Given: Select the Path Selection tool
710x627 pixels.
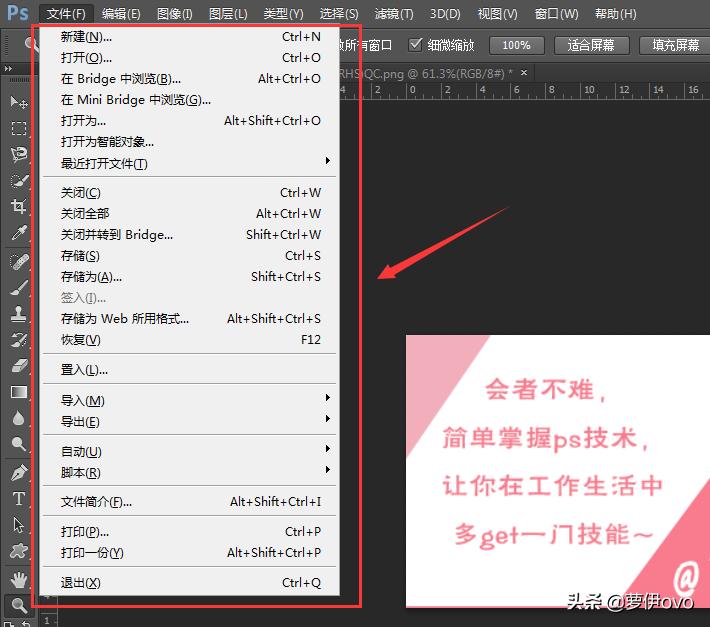Looking at the screenshot, I should tap(19, 525).
